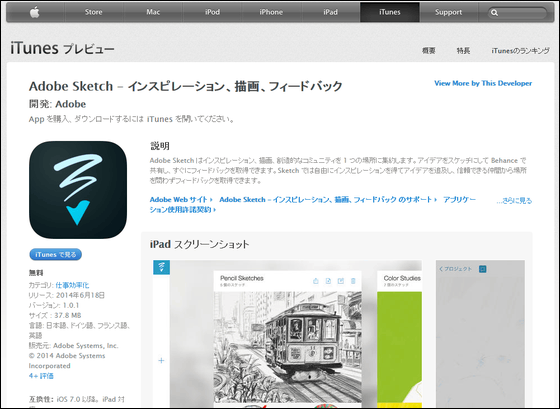
Task: Click the 仕事効率化 category link
Action: [x=72, y=285]
